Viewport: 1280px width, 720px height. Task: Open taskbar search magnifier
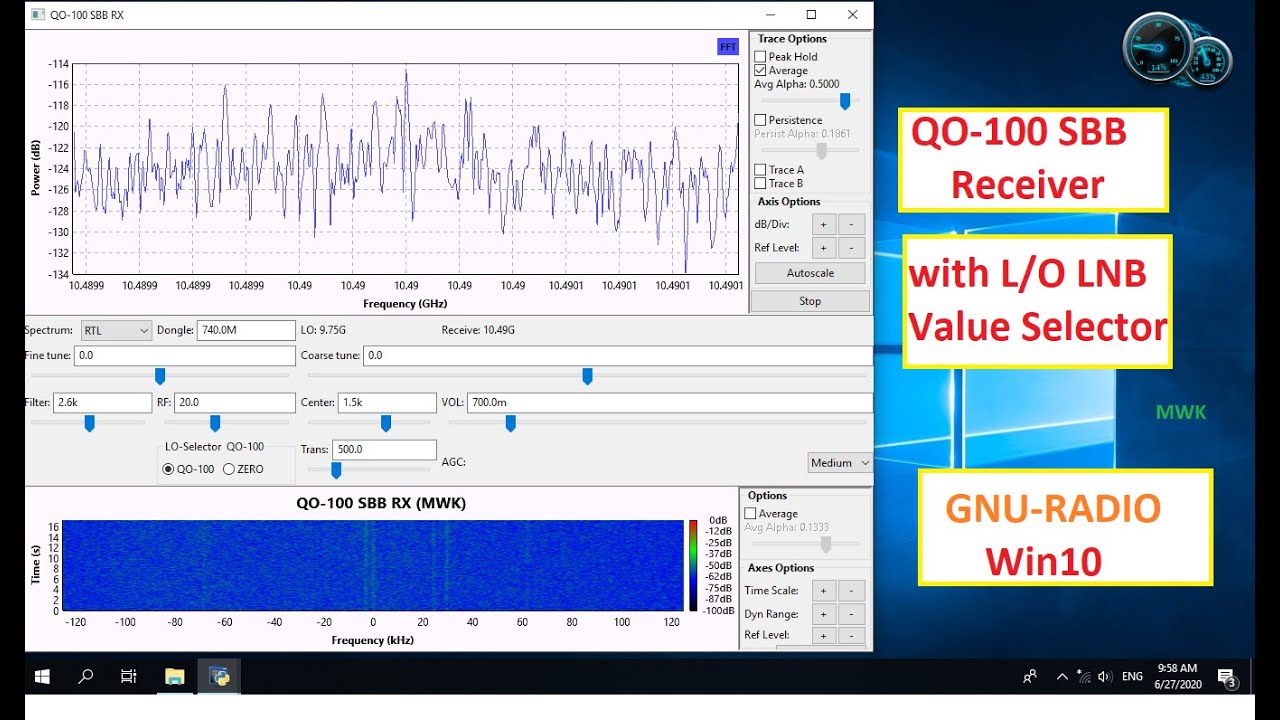[x=85, y=677]
